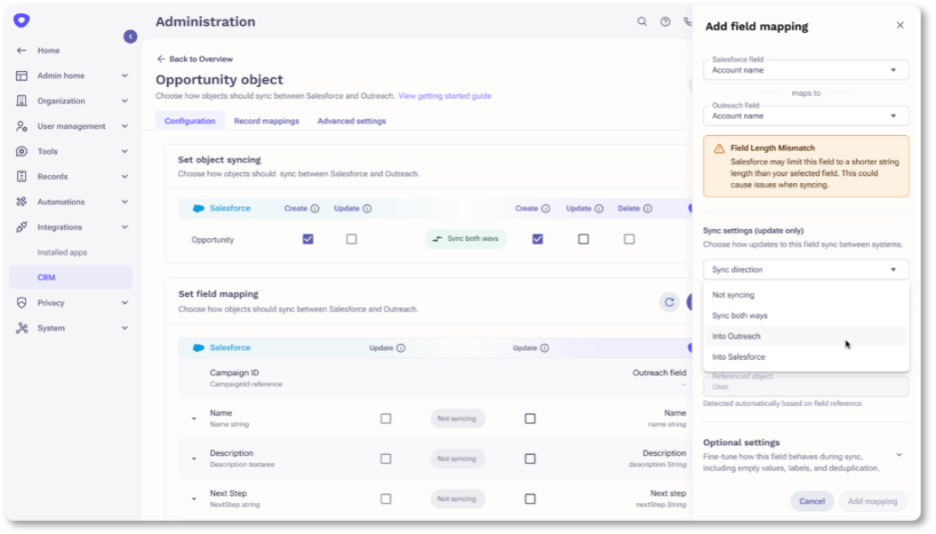This screenshot has height=534, width=936.
Task: Select Sync both ways option
Action: [806, 316]
